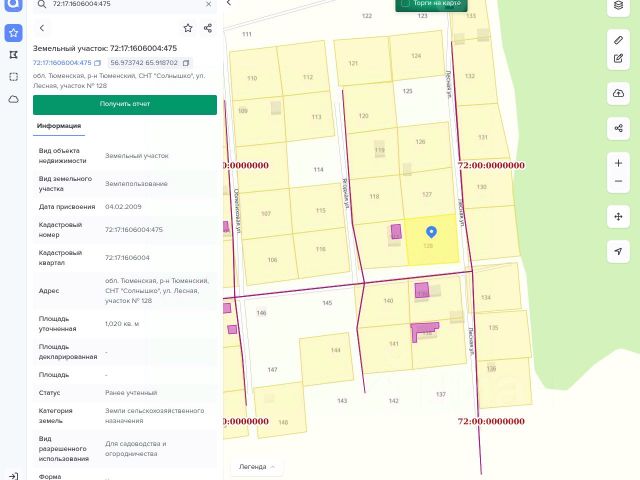The width and height of the screenshot is (640, 480).
Task: Open favorites star in left sidebar
Action: [13, 33]
